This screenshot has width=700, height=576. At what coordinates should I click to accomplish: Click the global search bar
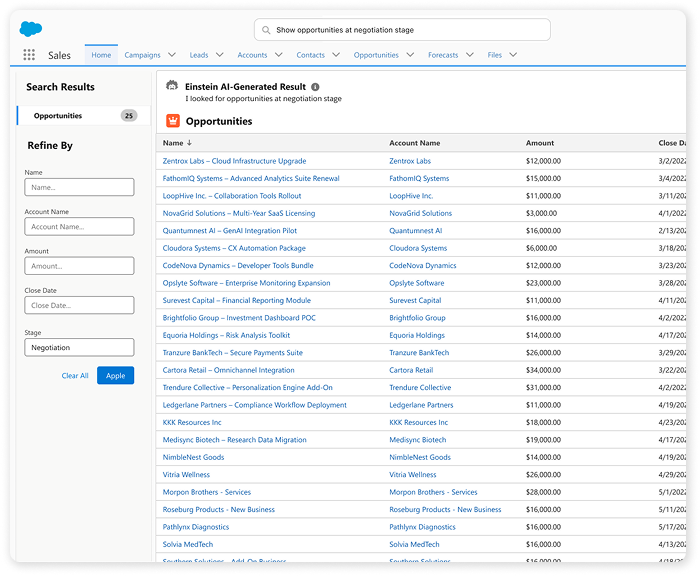pos(402,30)
